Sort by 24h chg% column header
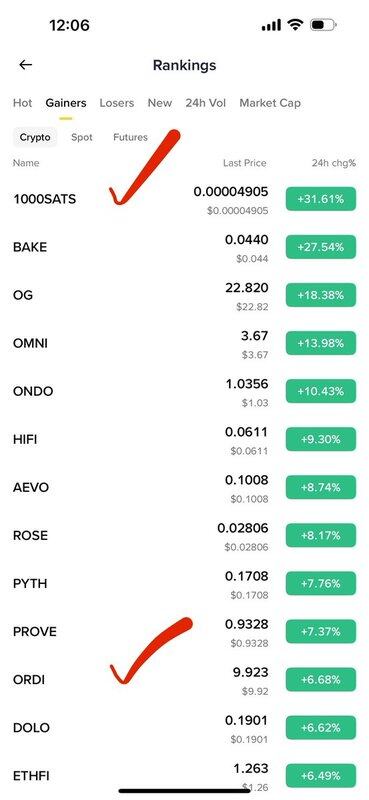 334,163
